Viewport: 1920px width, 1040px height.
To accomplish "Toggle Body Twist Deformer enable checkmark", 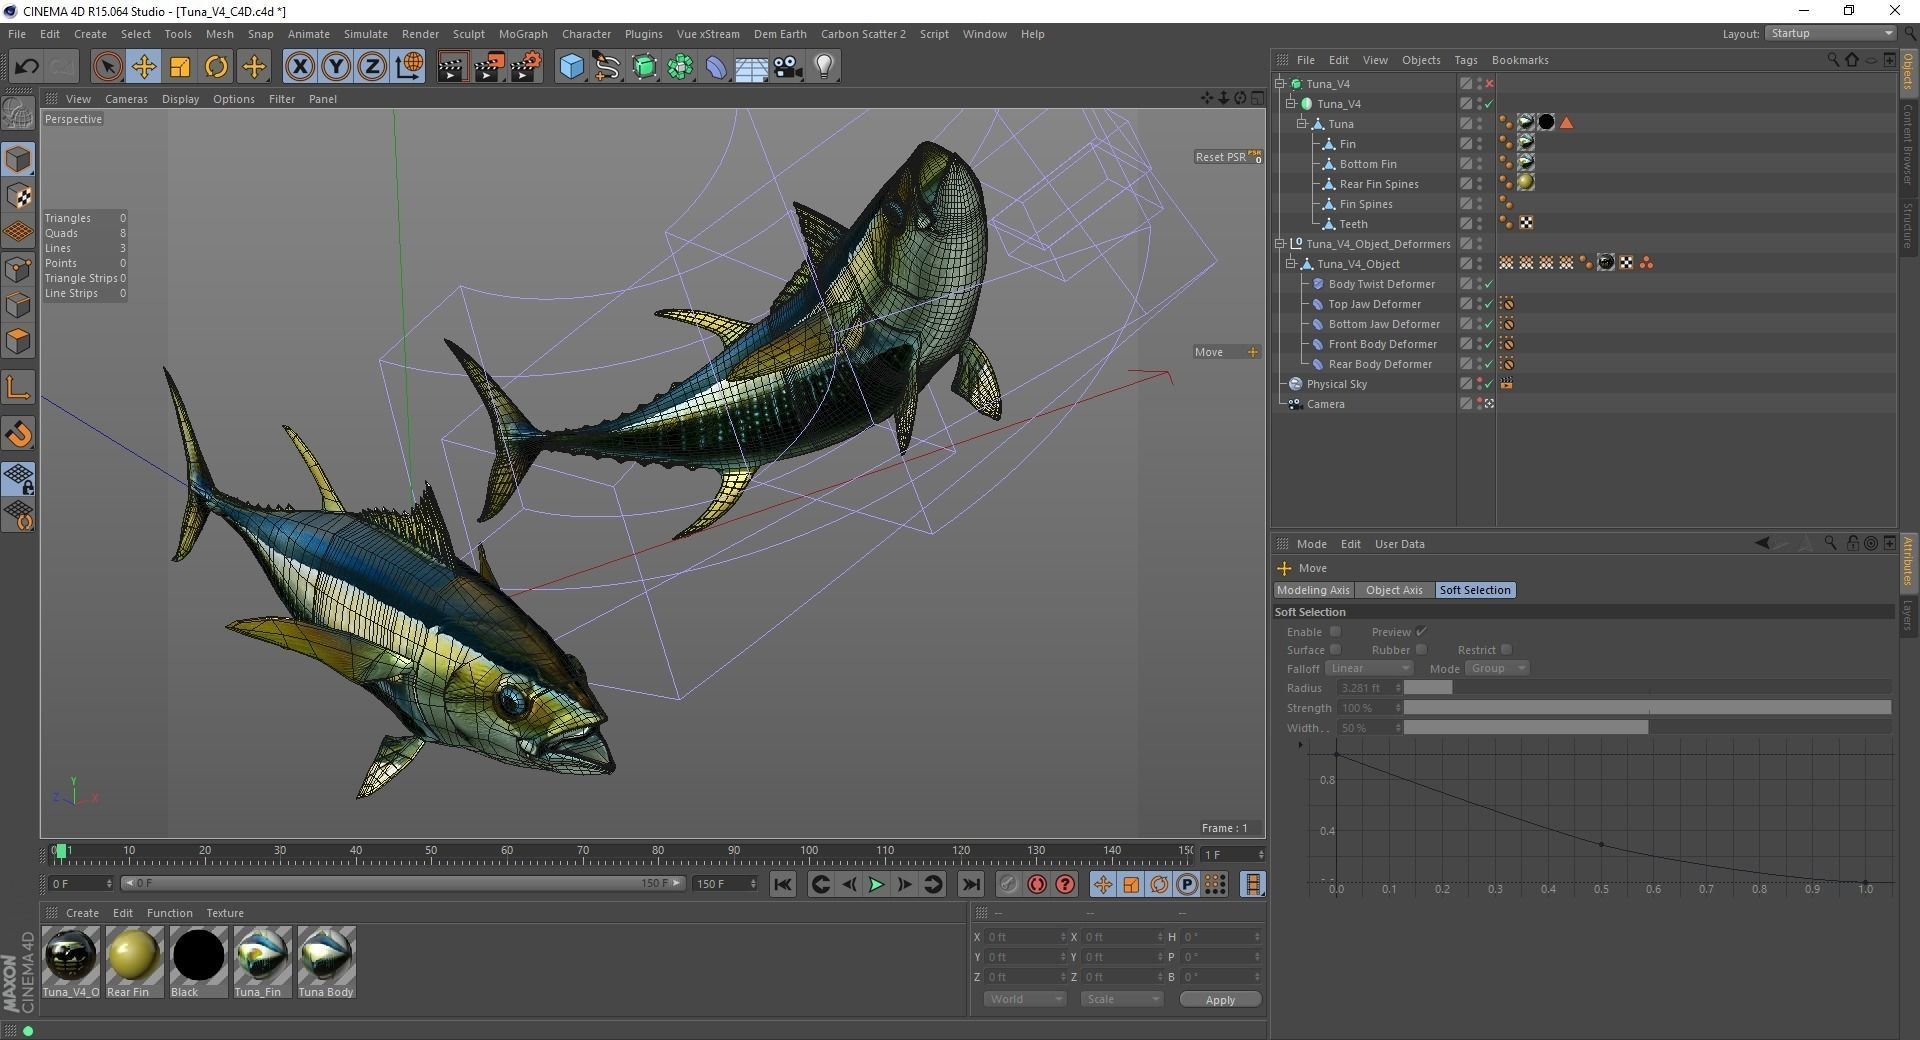I will tap(1488, 284).
